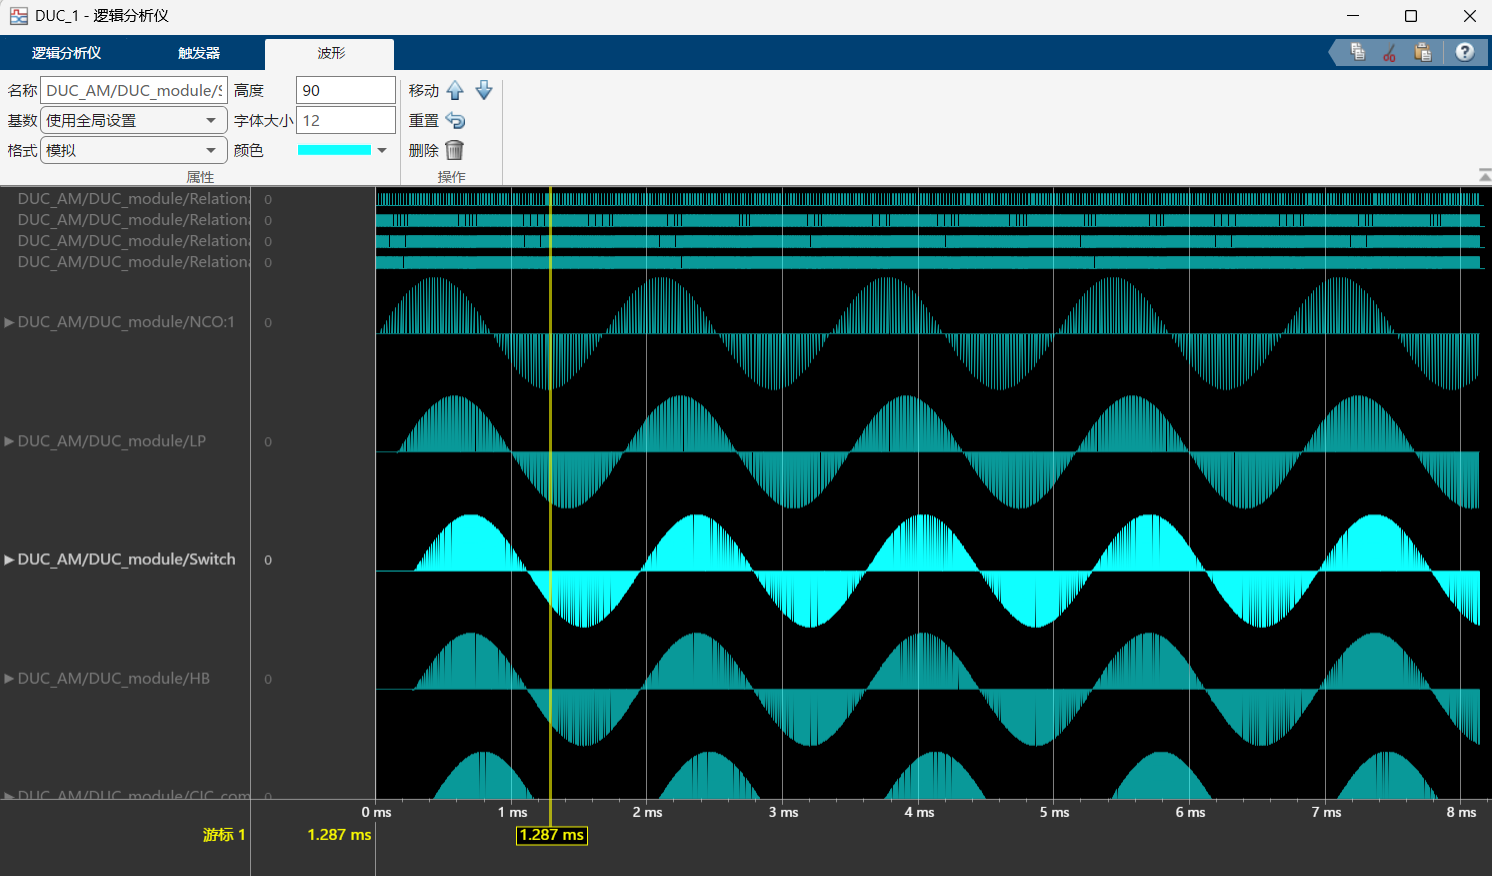Move the wave up with the up arrow
Screen dimensions: 1492x876
(455, 91)
